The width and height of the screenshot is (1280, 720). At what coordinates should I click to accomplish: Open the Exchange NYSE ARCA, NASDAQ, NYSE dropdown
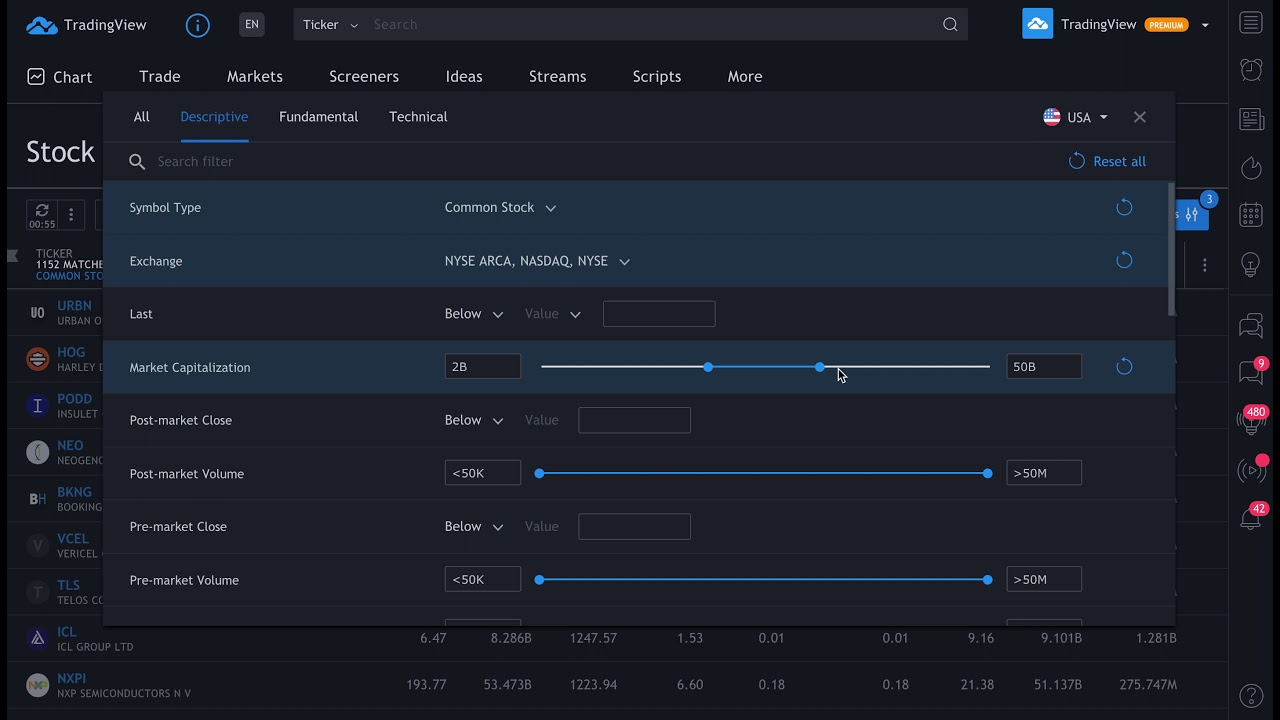point(537,261)
